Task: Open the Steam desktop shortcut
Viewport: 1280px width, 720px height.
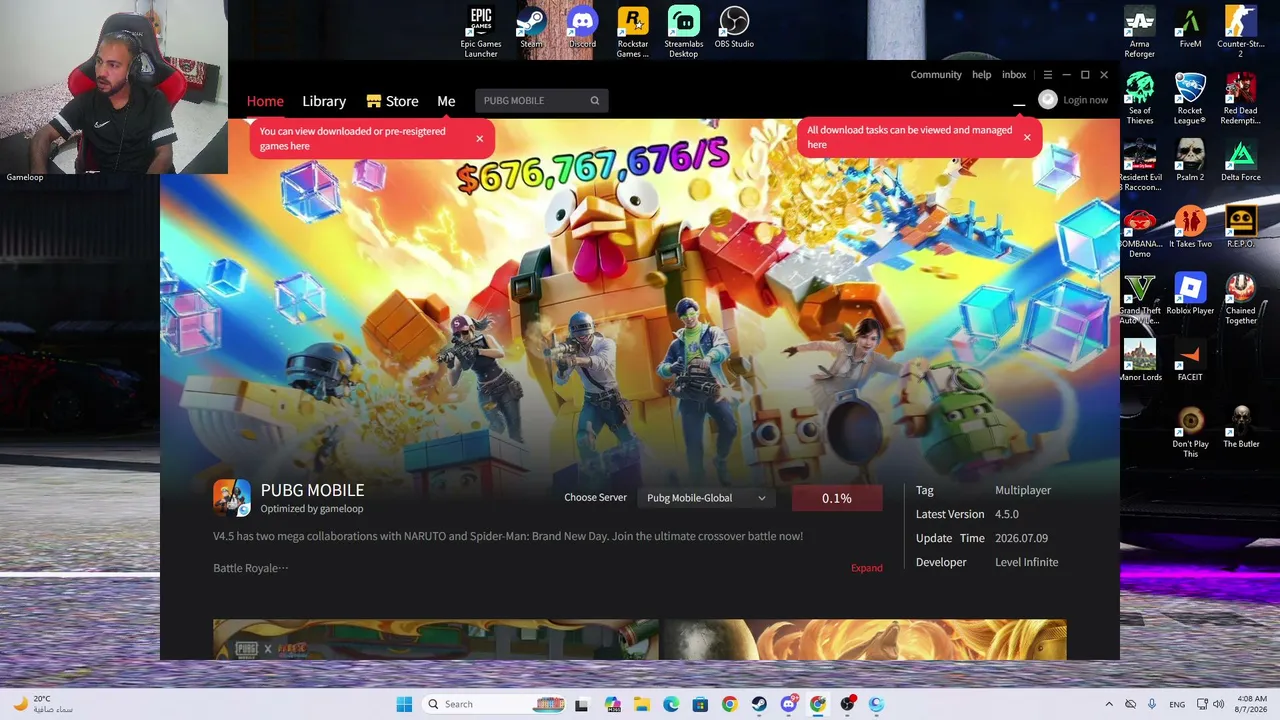Action: [x=531, y=28]
